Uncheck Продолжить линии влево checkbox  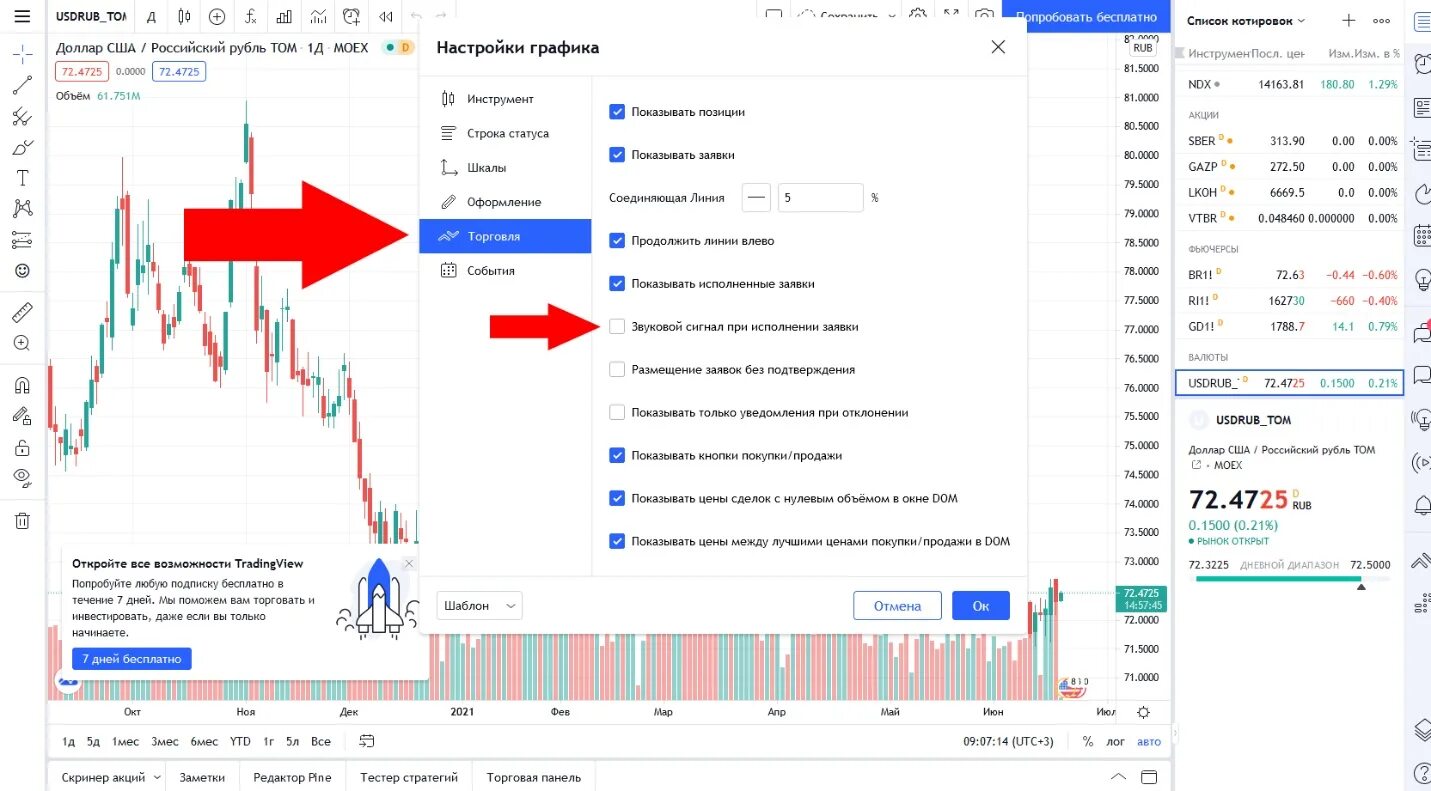pyautogui.click(x=617, y=241)
